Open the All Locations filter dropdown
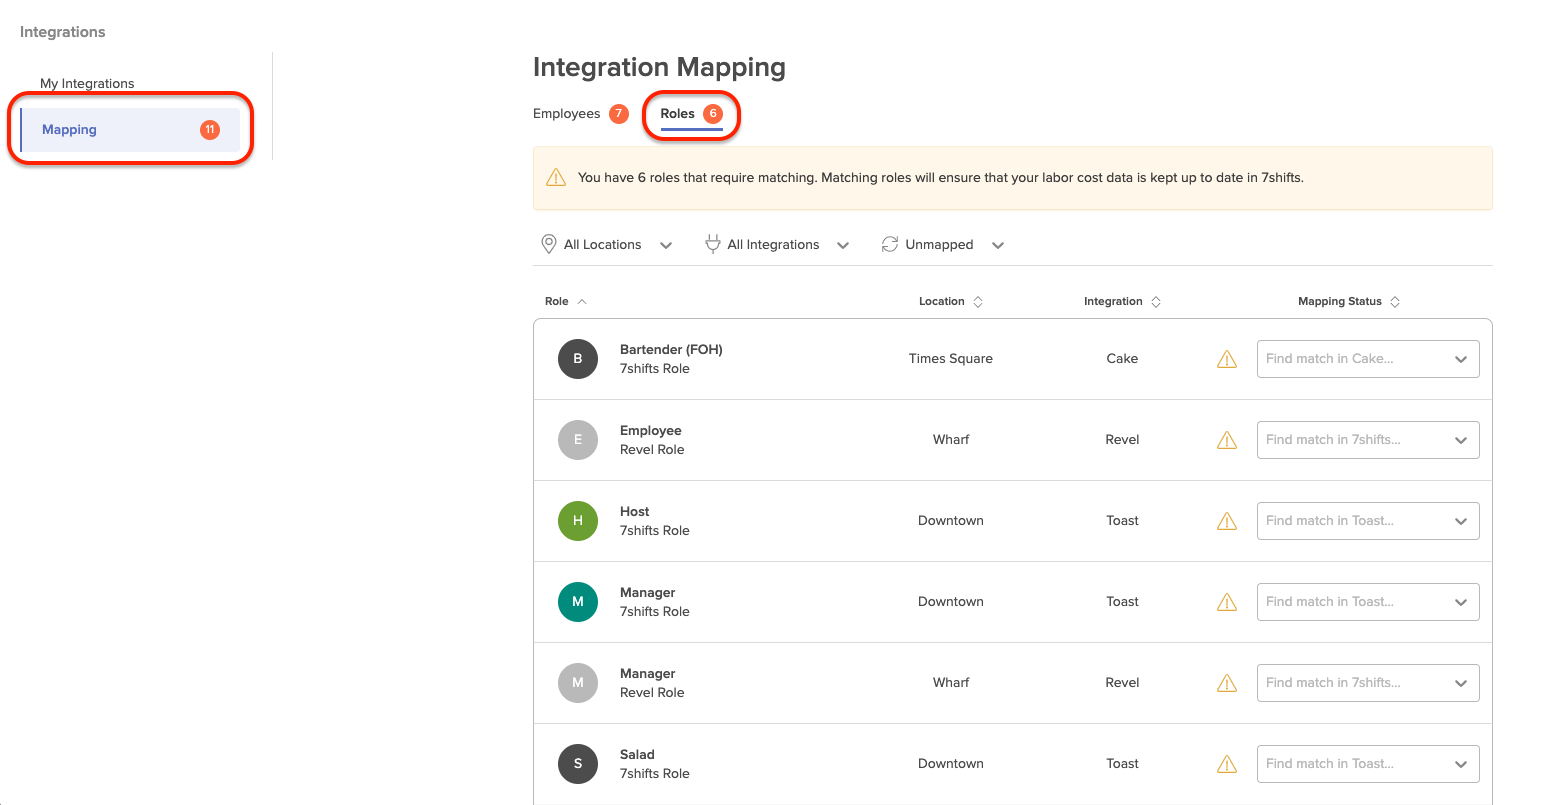 606,245
